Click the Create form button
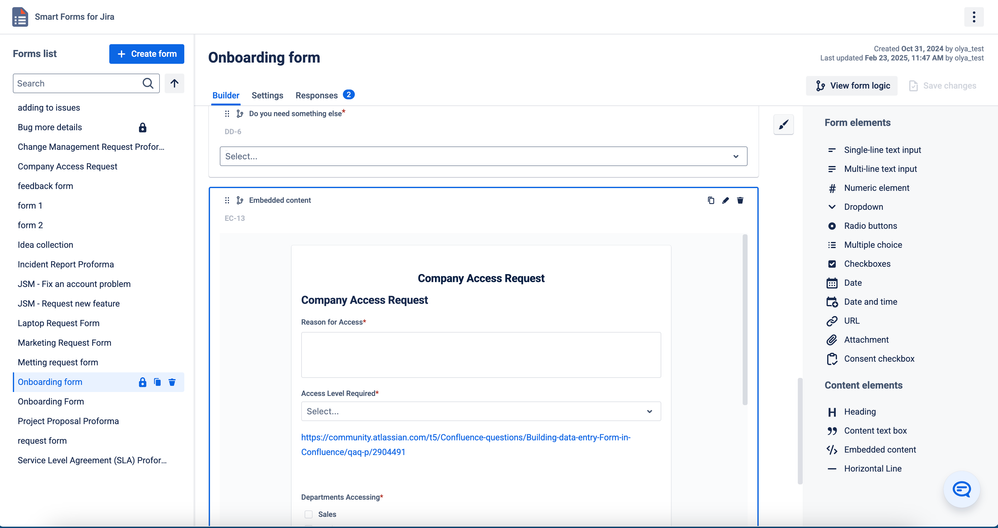The image size is (998, 528). (x=147, y=54)
